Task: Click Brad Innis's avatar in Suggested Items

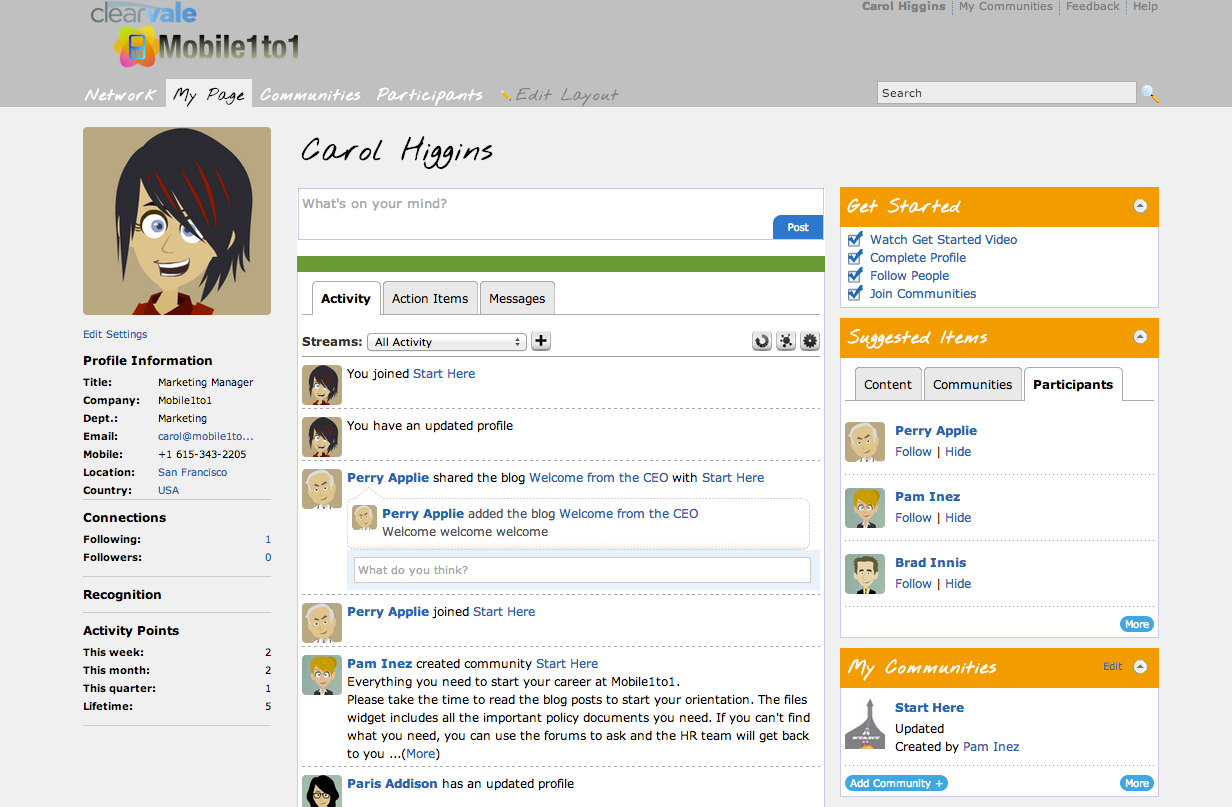Action: click(865, 574)
